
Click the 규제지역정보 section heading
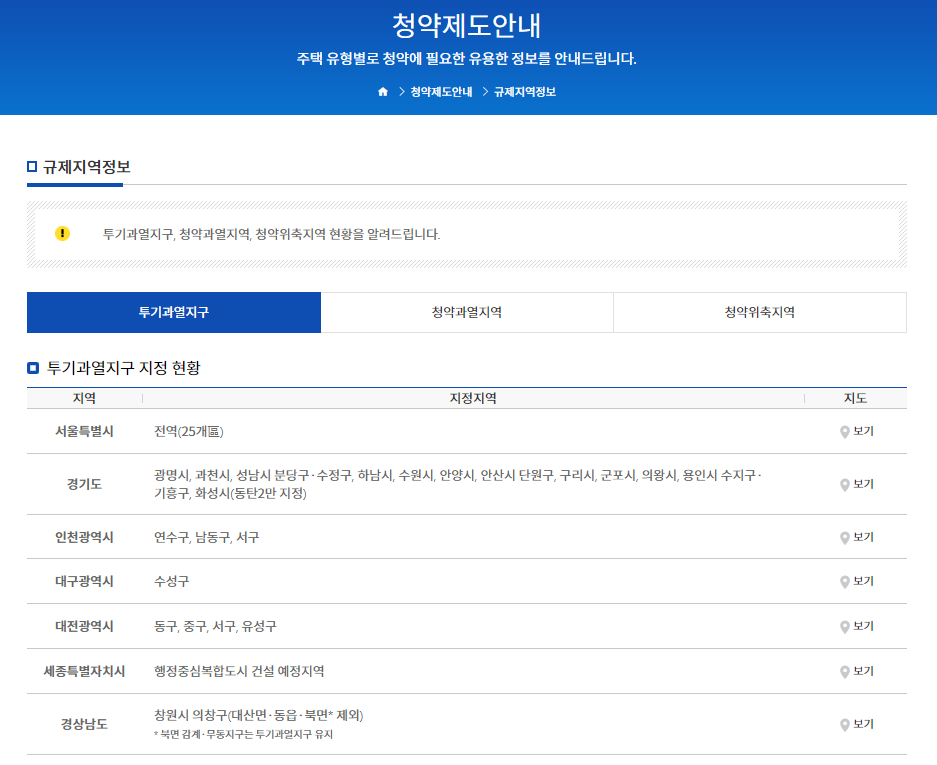(87, 167)
